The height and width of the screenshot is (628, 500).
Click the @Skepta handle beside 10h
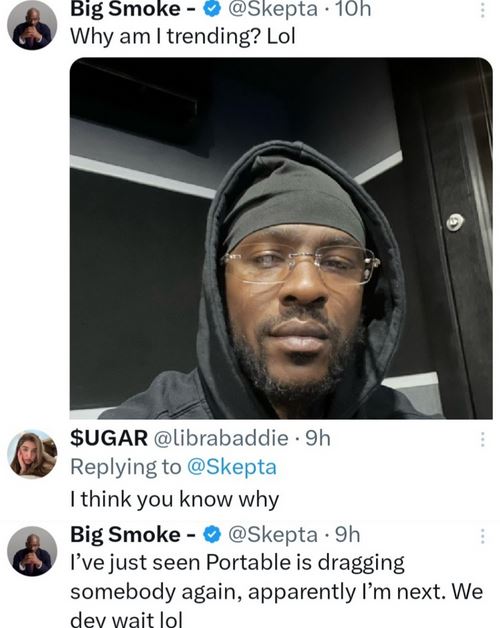[x=273, y=9]
